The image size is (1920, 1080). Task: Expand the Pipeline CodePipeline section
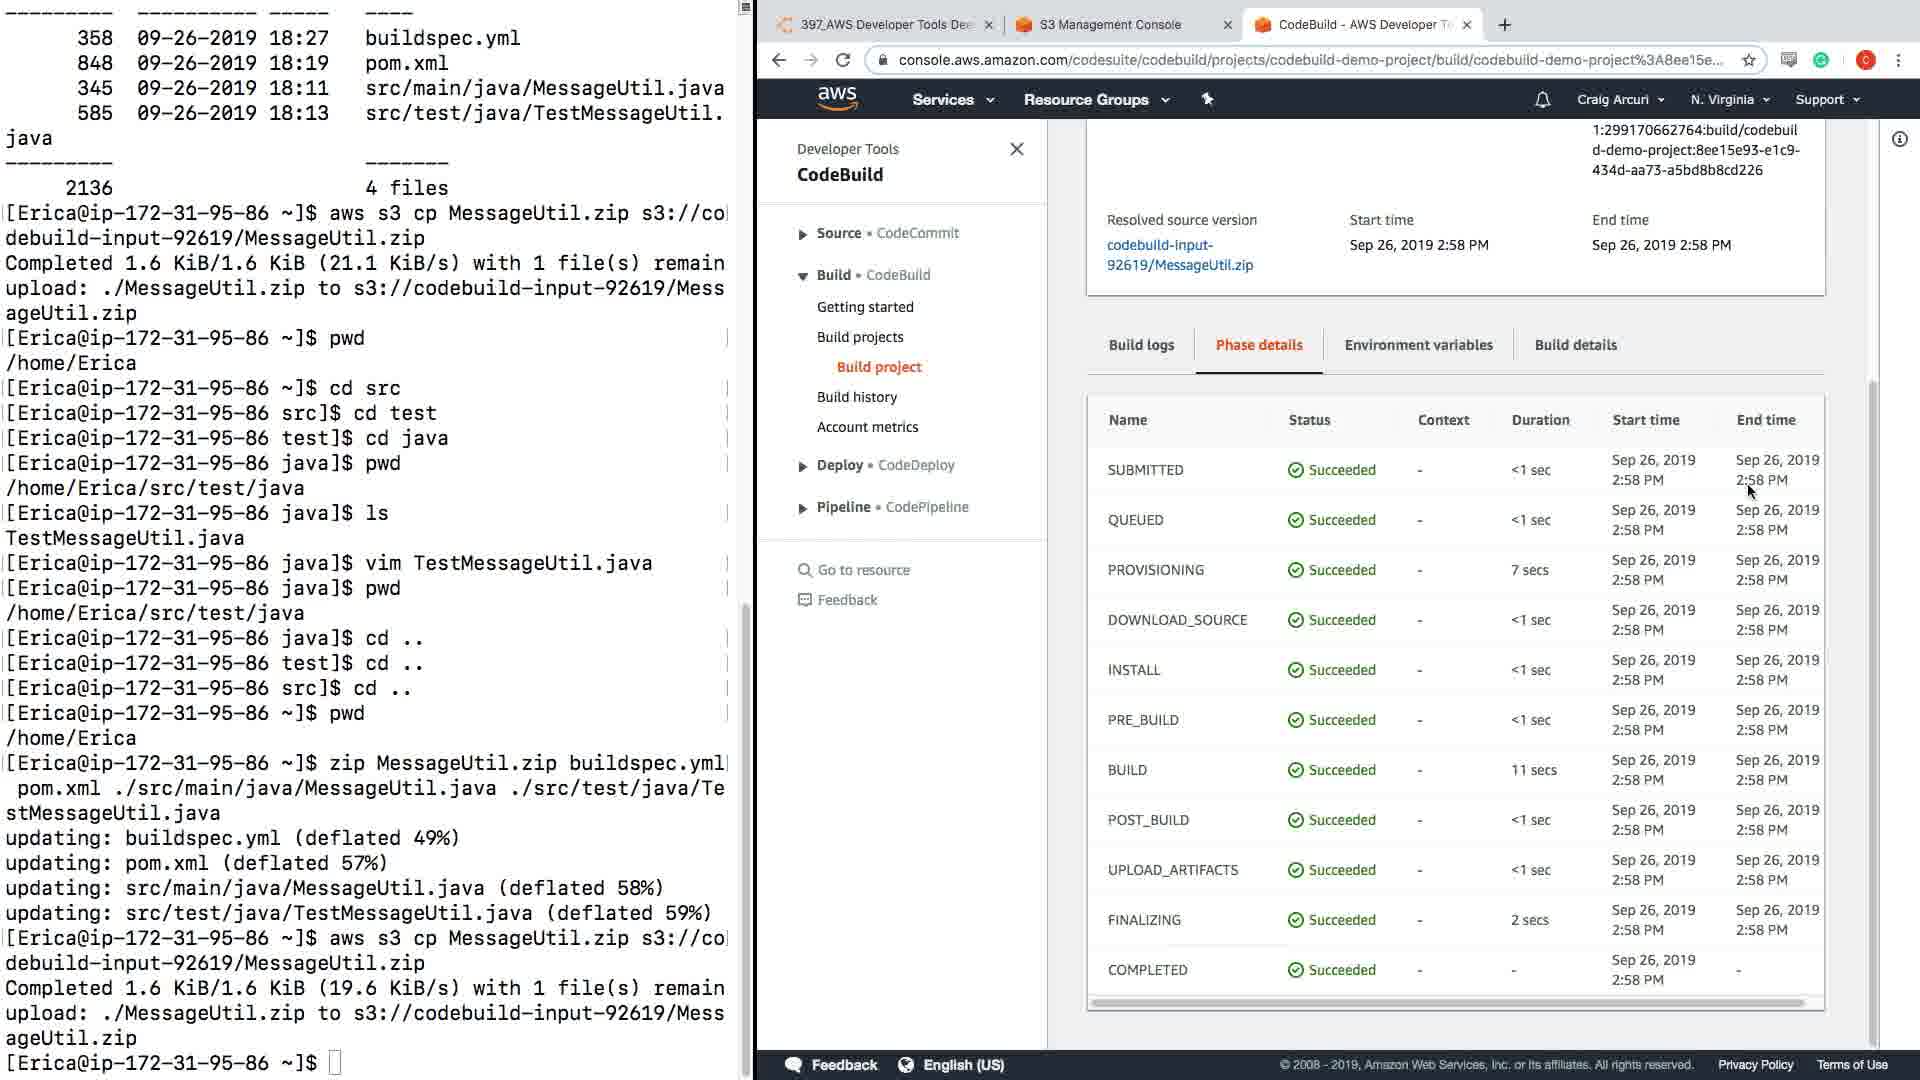(x=802, y=508)
